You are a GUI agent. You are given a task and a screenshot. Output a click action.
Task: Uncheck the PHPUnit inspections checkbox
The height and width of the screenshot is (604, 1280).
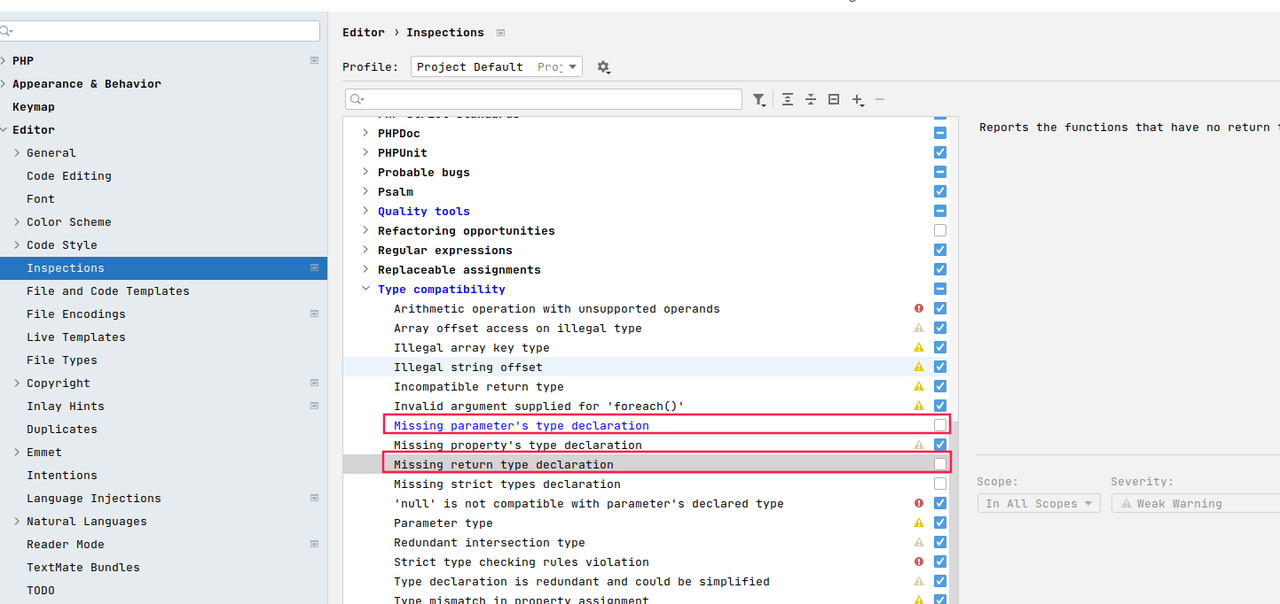pos(940,153)
